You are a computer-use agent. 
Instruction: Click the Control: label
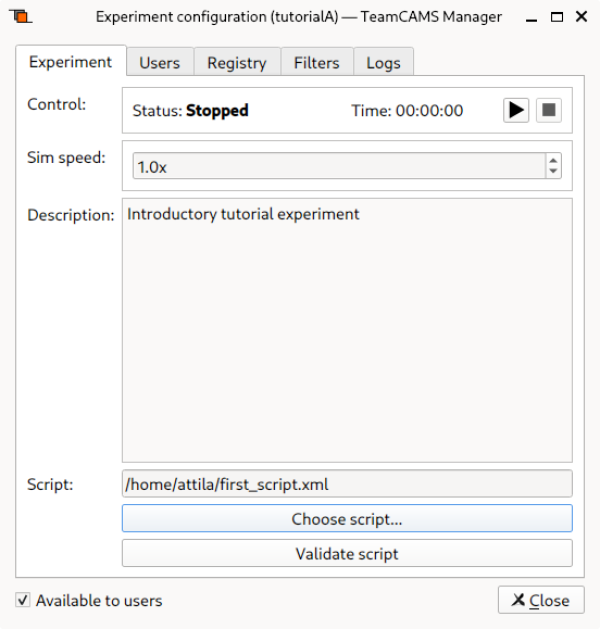[57, 104]
